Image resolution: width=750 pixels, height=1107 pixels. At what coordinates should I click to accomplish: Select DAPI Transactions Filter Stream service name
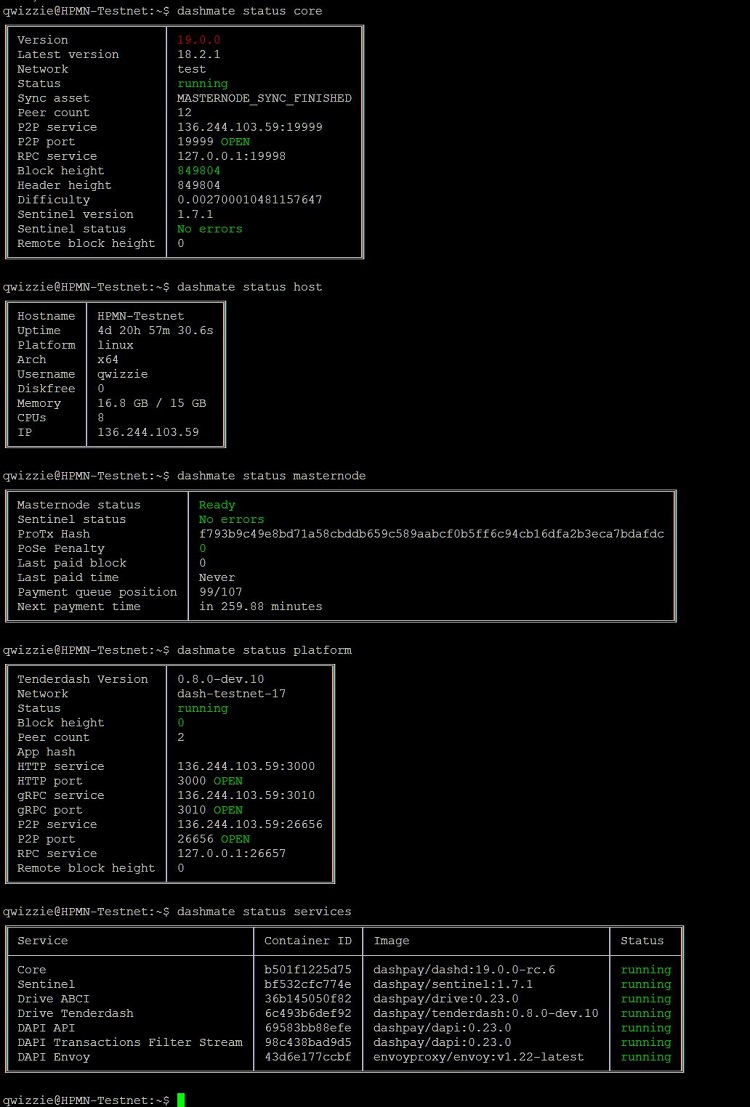point(130,1042)
